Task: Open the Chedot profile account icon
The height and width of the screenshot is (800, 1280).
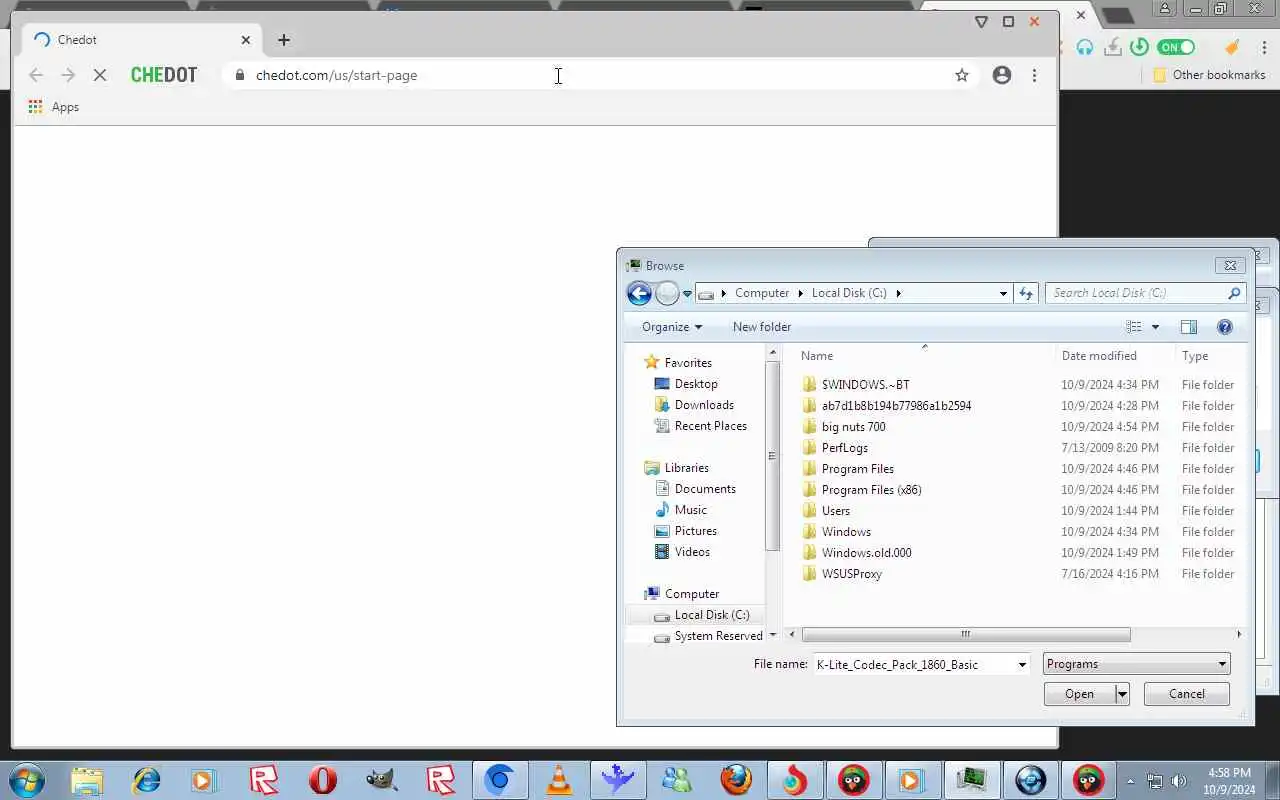Action: click(1002, 75)
